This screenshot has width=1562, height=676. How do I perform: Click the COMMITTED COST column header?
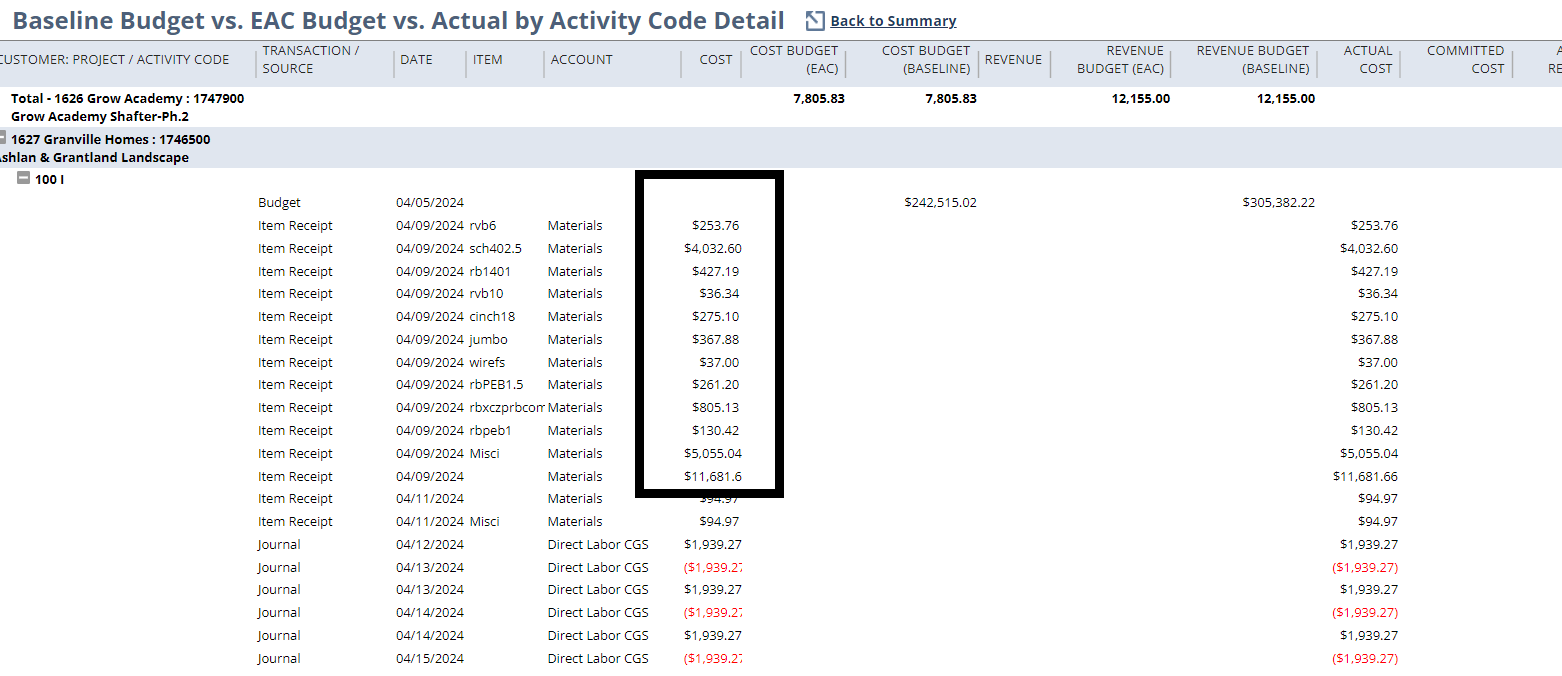pyautogui.click(x=1465, y=59)
